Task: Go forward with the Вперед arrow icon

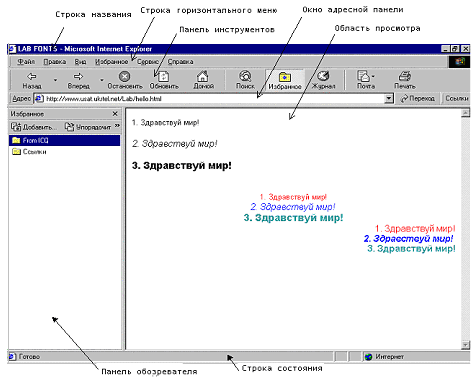Action: click(78, 76)
